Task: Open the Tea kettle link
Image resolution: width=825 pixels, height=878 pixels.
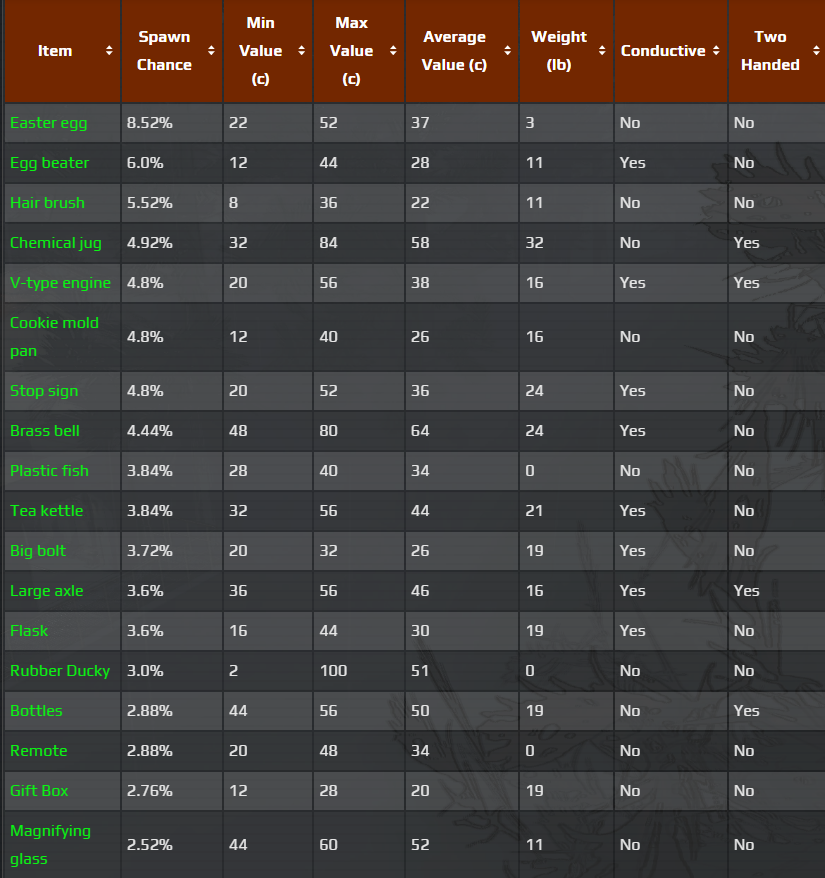Action: pyautogui.click(x=47, y=511)
